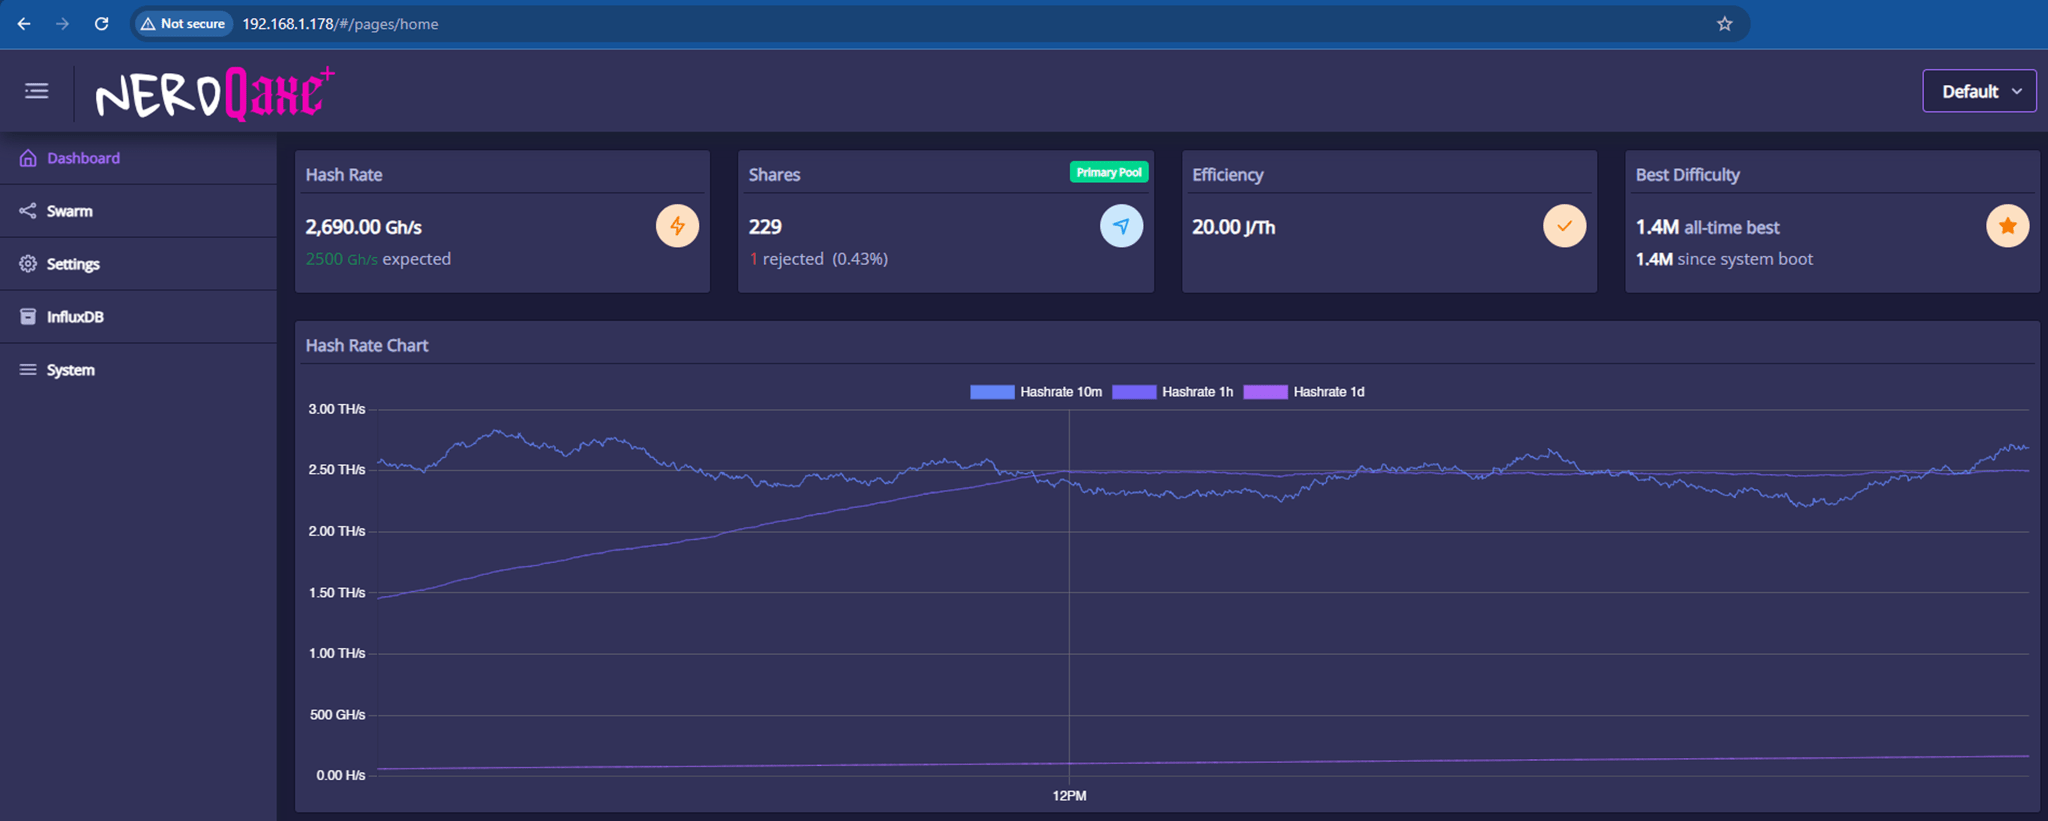
Task: Toggle Hashrate 1h series in chart legend
Action: 1173,392
